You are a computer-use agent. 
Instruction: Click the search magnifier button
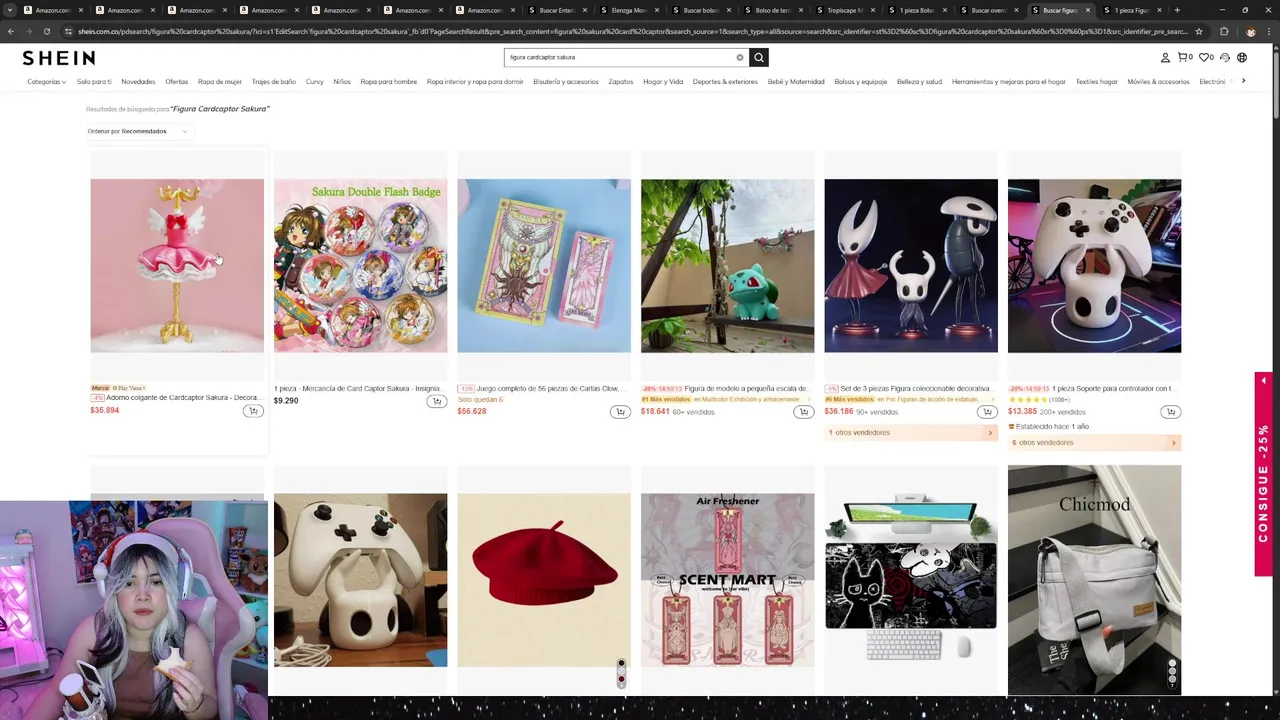(759, 57)
